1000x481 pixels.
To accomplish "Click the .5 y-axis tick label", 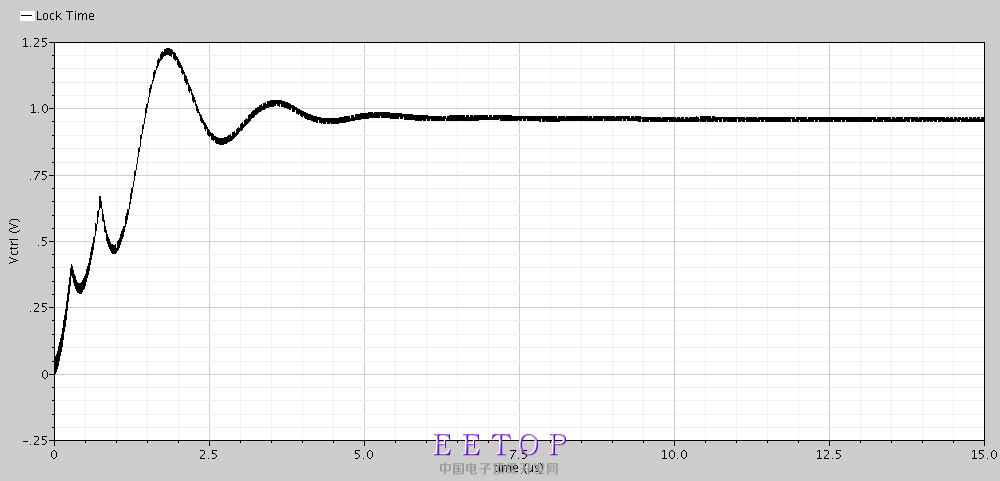I will click(x=43, y=242).
